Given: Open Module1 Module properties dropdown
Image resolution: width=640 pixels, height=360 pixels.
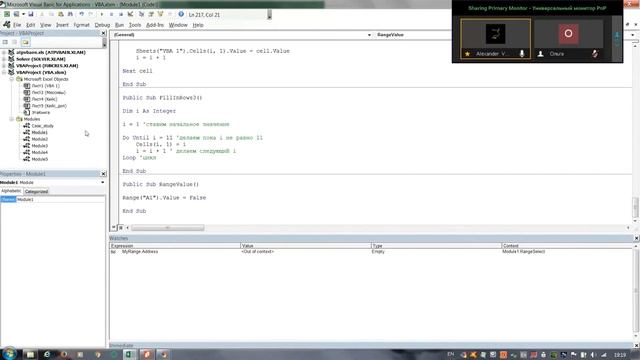Looking at the screenshot, I should [x=102, y=182].
